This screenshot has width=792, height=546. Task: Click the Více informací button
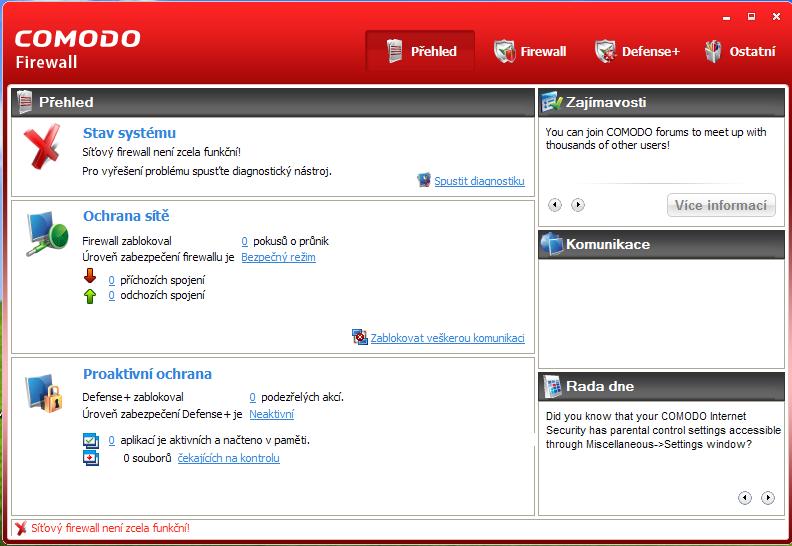click(x=721, y=205)
